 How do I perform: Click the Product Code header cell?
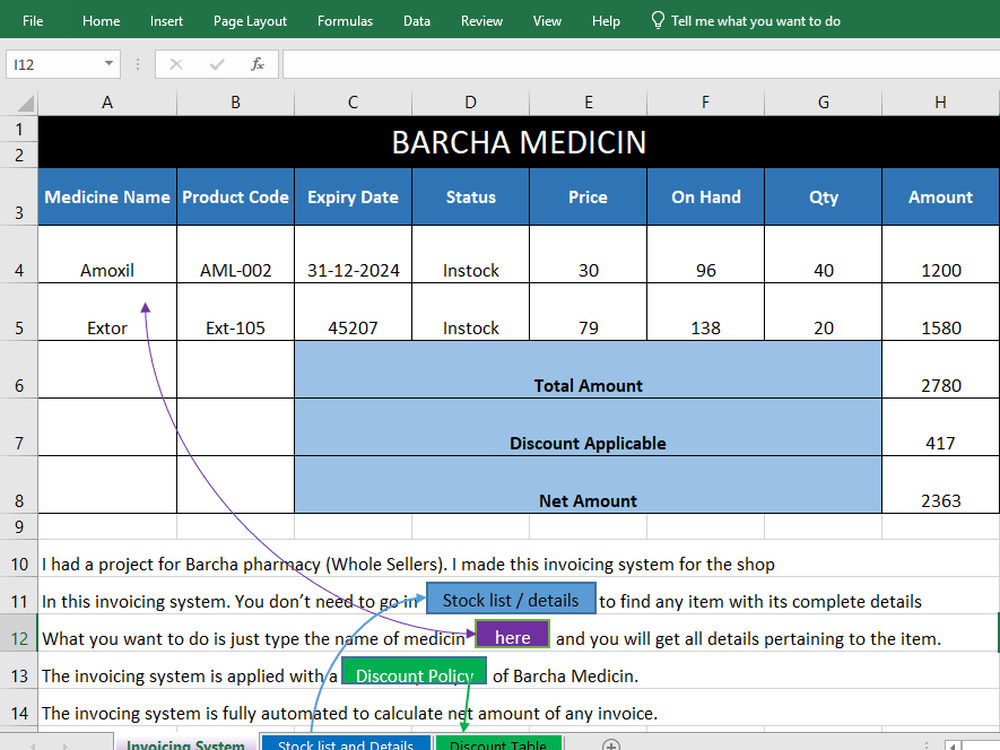235,197
